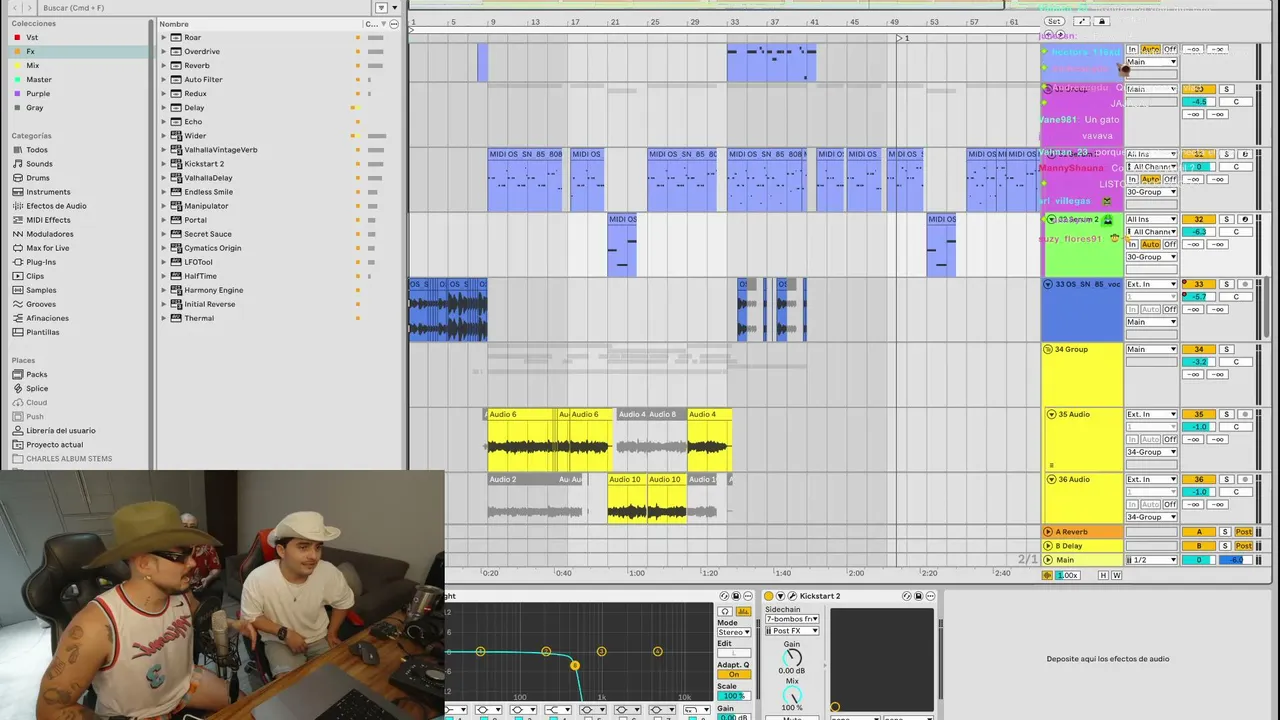Open the Efectos de Audio category icon
The width and height of the screenshot is (1280, 720).
(17, 206)
